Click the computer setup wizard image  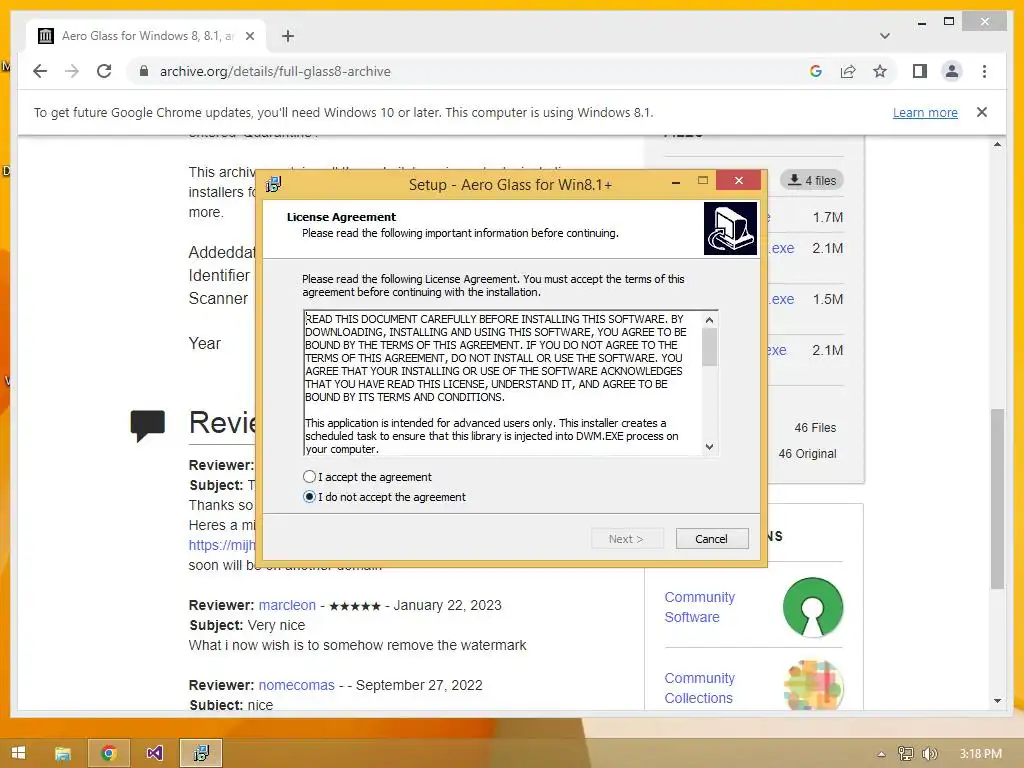[x=730, y=229]
